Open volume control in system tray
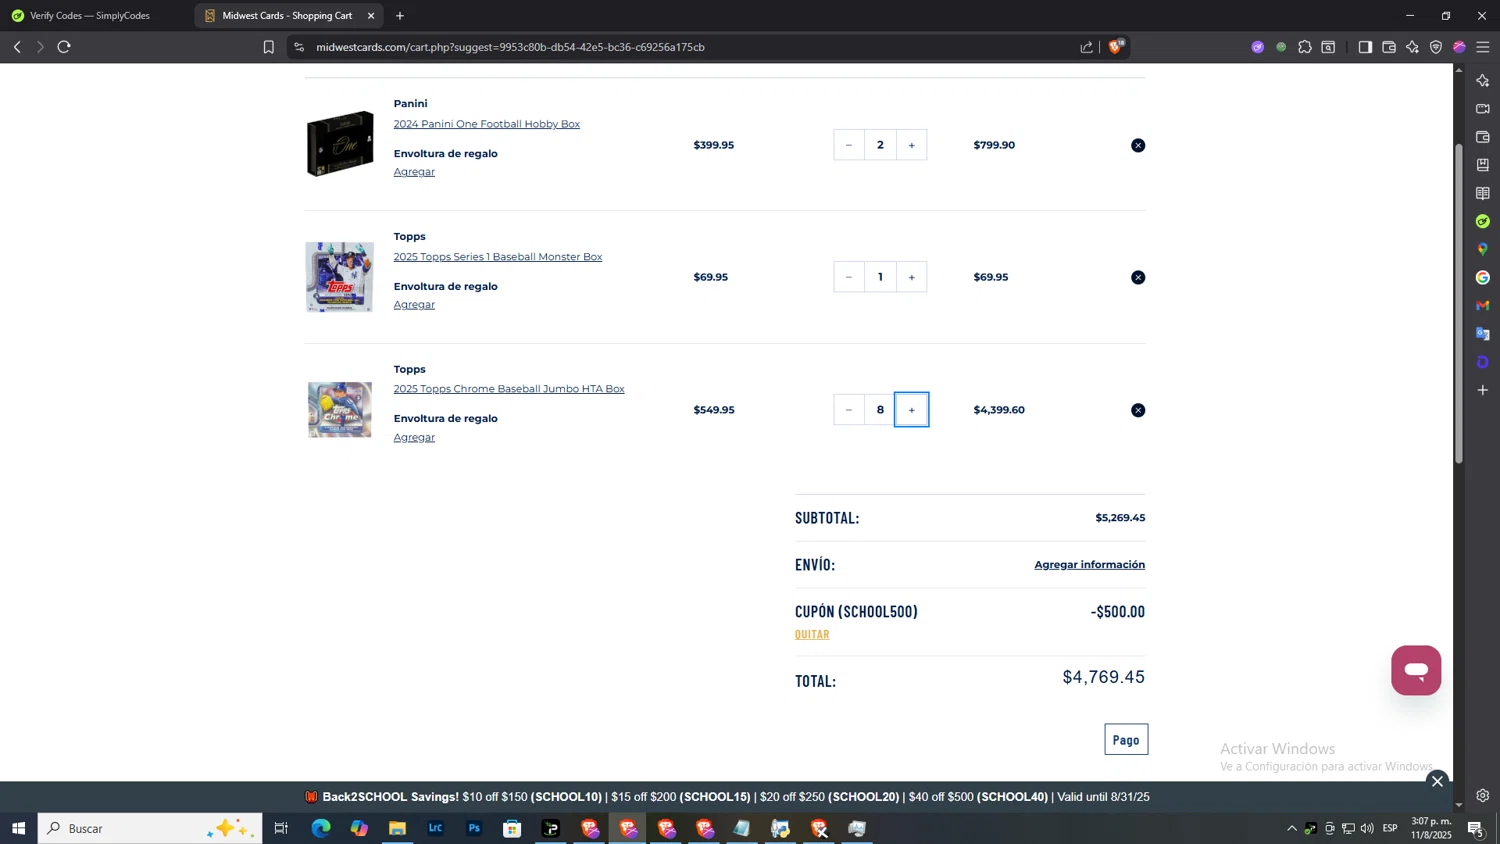 point(1367,828)
